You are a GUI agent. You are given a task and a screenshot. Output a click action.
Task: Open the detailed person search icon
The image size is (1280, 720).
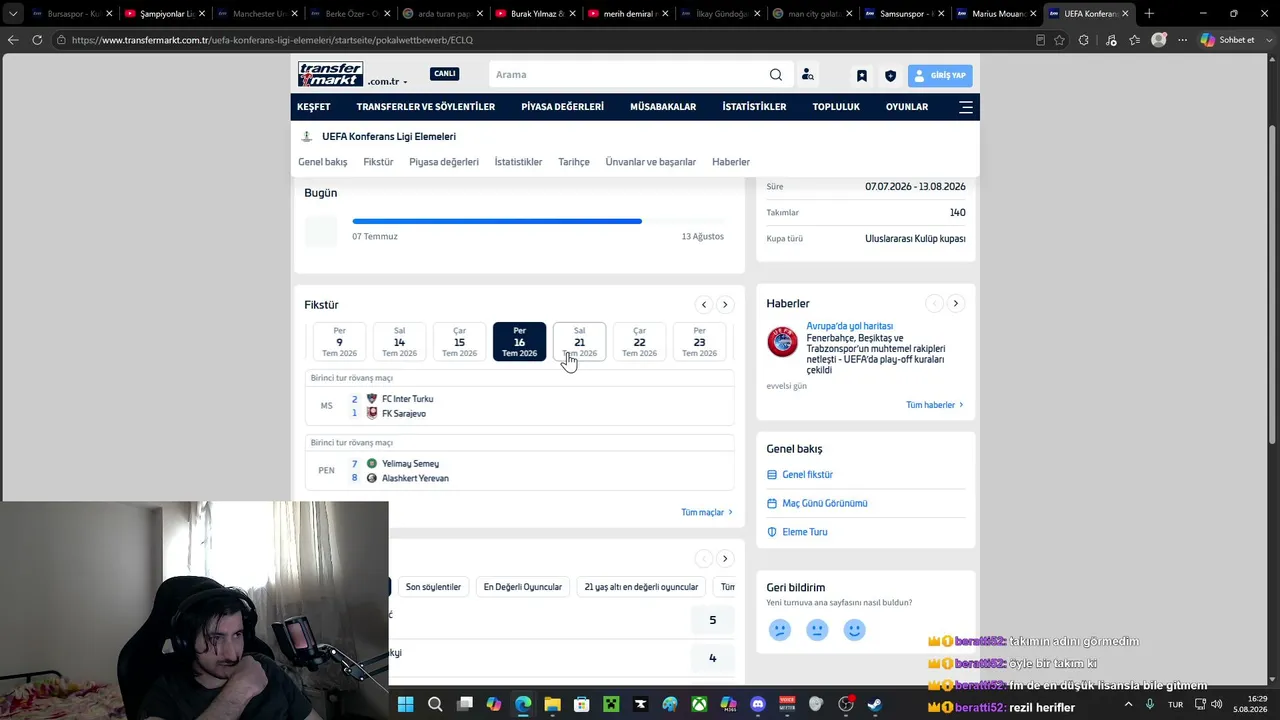[x=808, y=75]
